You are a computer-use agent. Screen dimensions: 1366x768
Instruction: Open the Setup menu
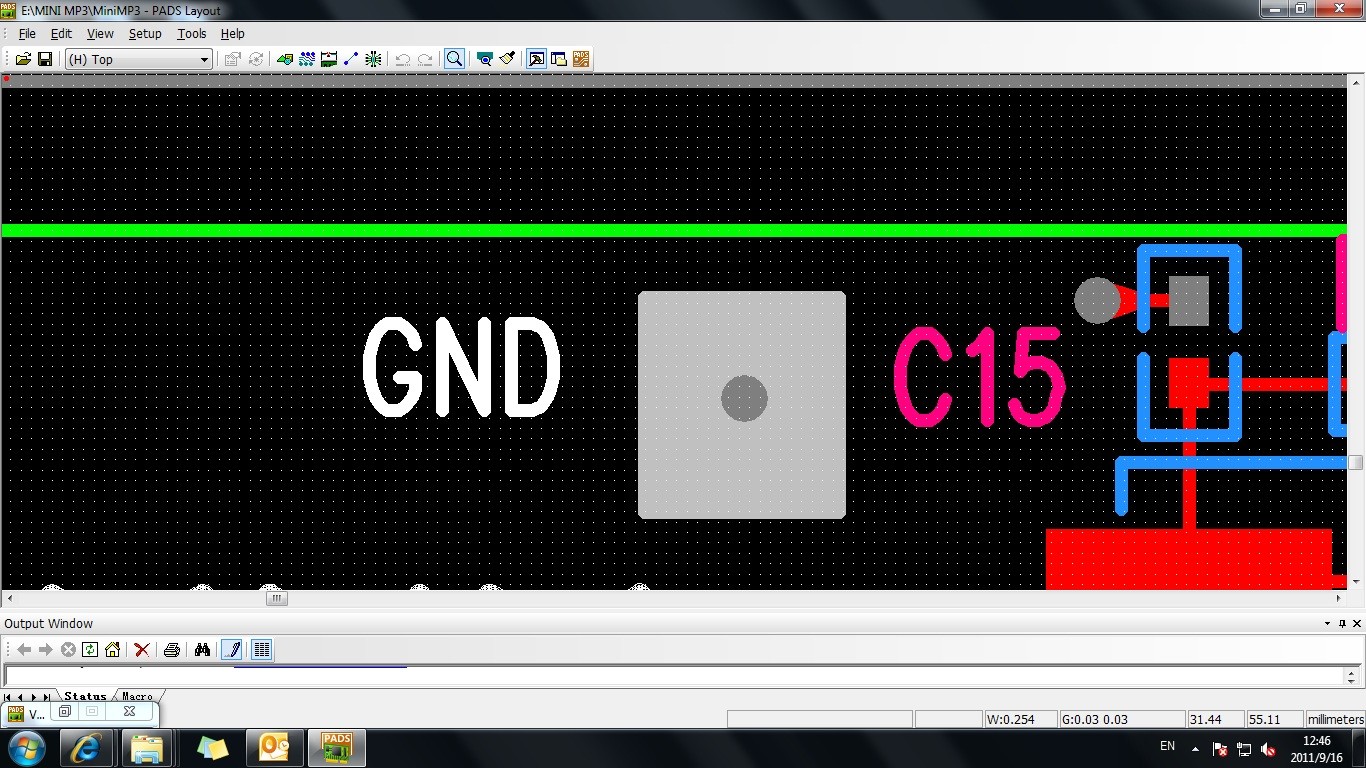pos(145,33)
